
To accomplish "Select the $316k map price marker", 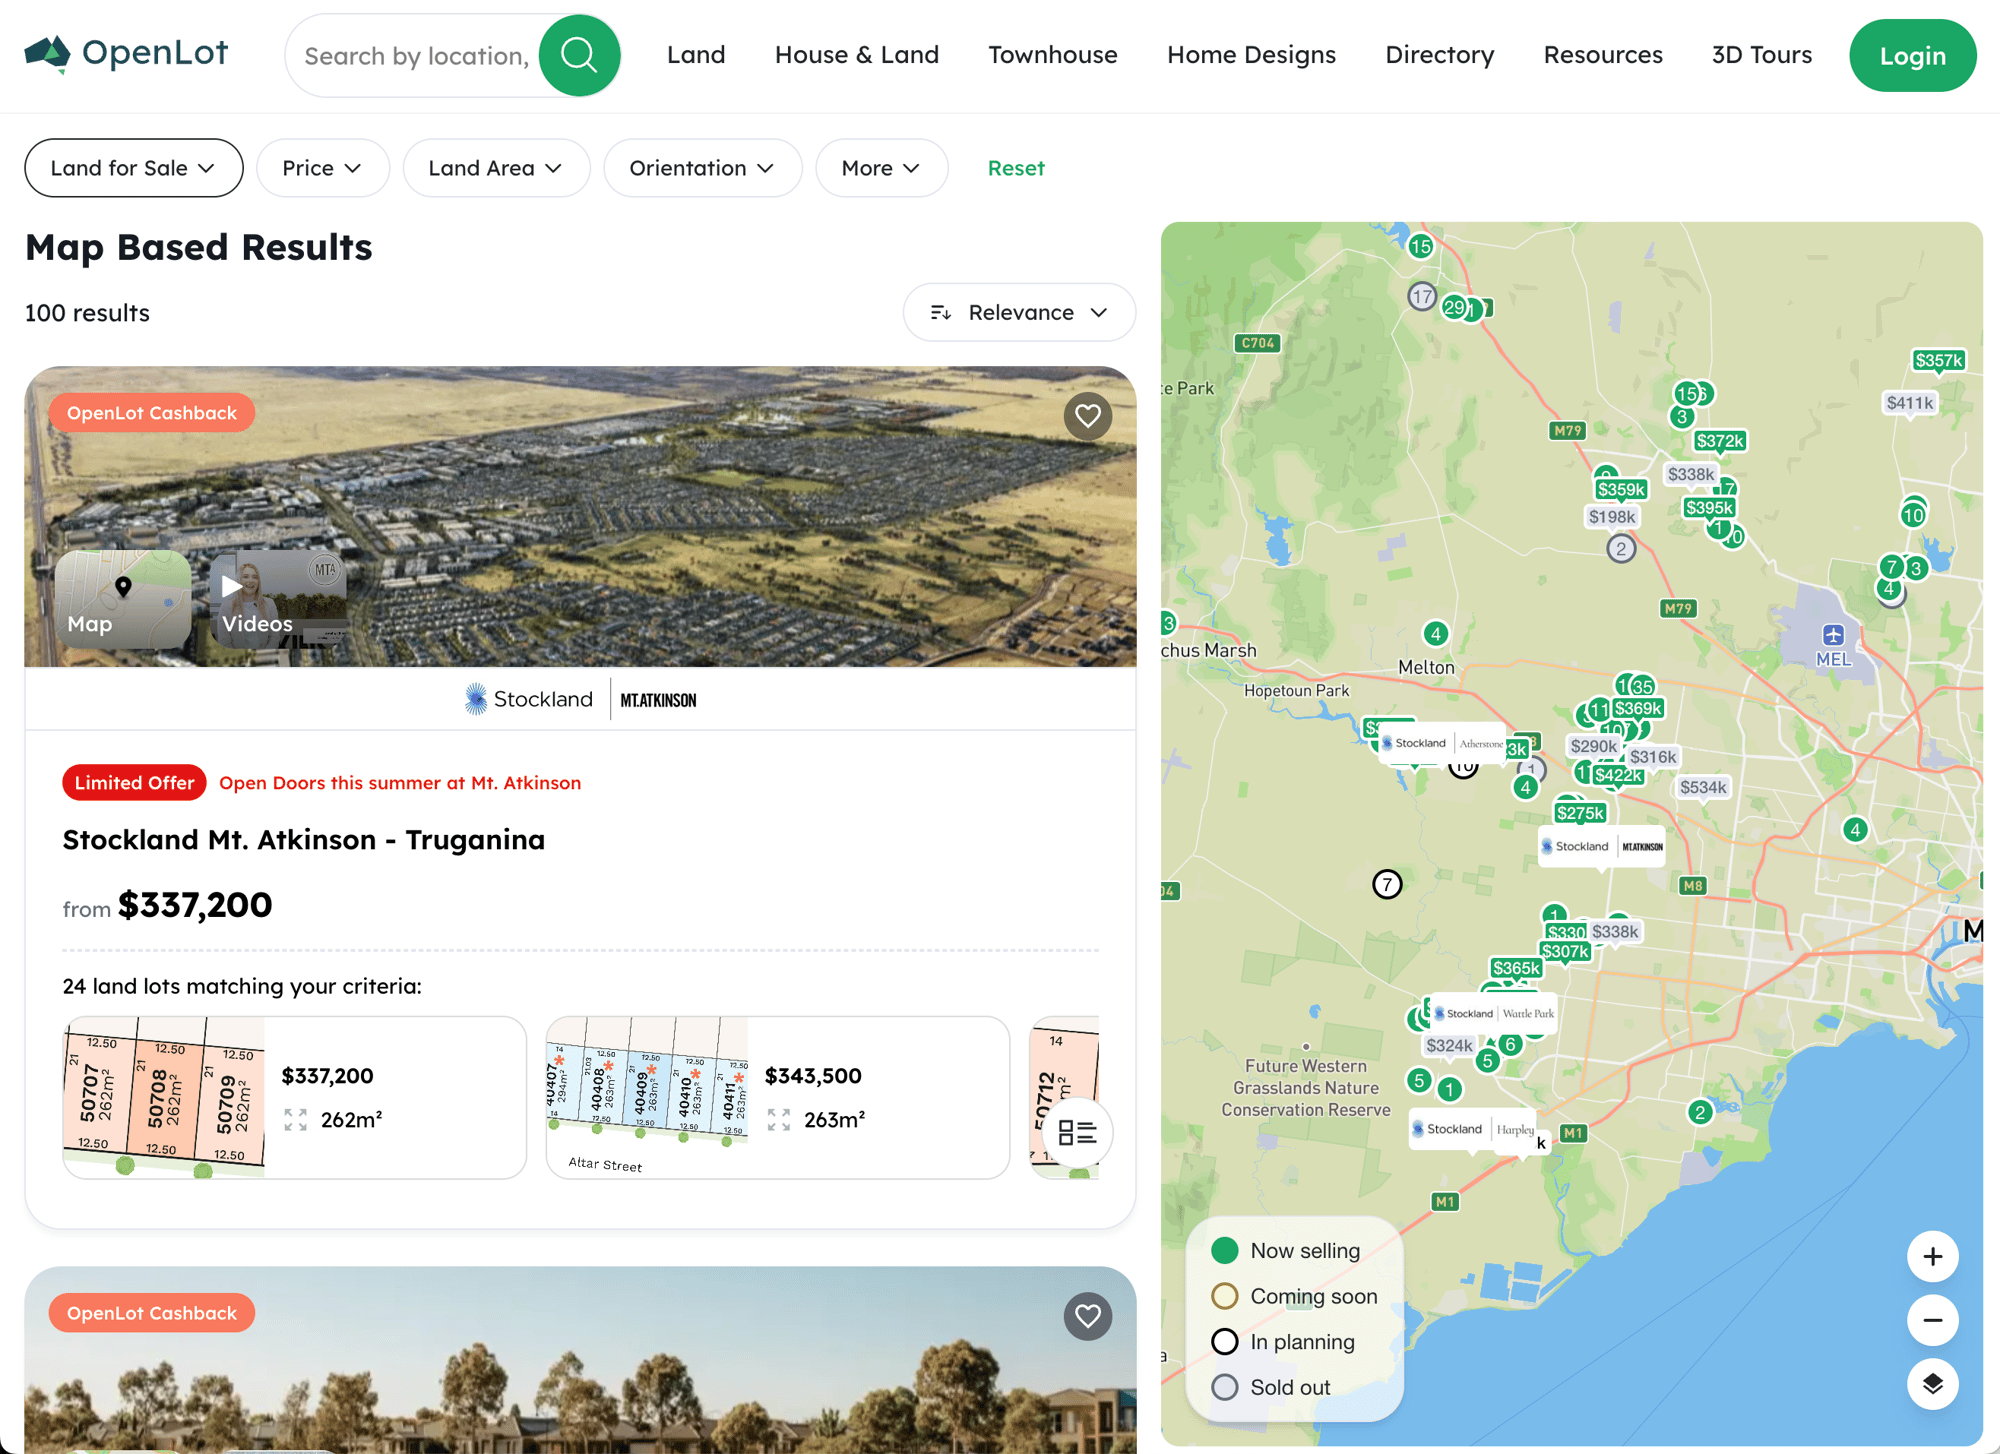I will point(1653,758).
